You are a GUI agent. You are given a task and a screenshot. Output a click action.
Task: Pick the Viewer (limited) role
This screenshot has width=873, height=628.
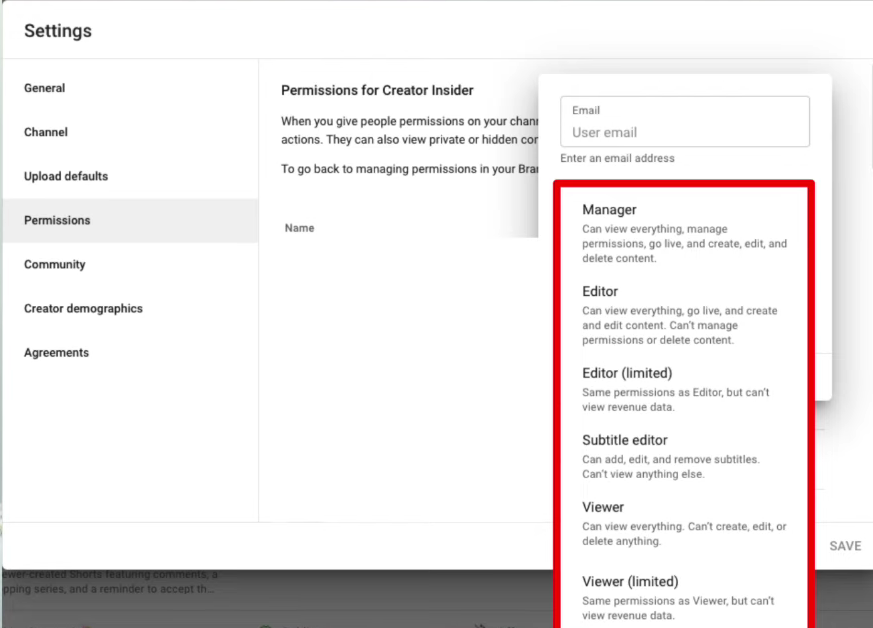pos(684,597)
